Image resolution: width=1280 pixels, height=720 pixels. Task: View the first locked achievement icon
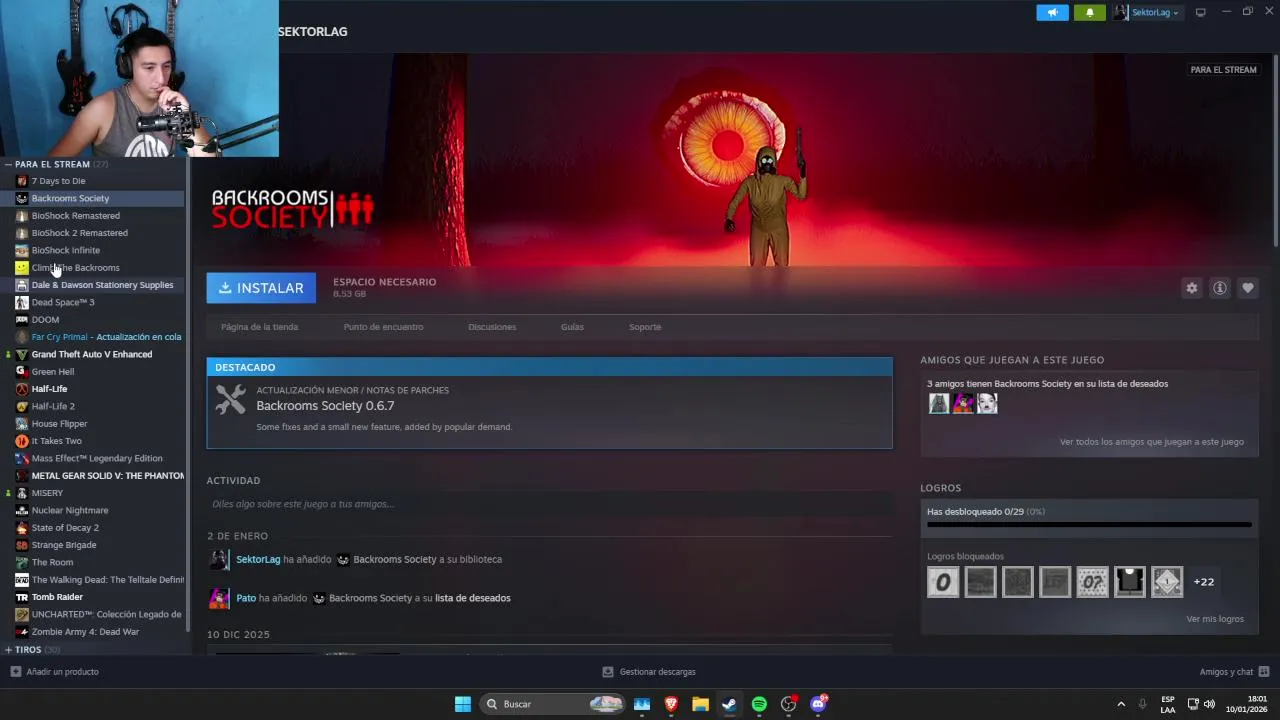pos(943,582)
